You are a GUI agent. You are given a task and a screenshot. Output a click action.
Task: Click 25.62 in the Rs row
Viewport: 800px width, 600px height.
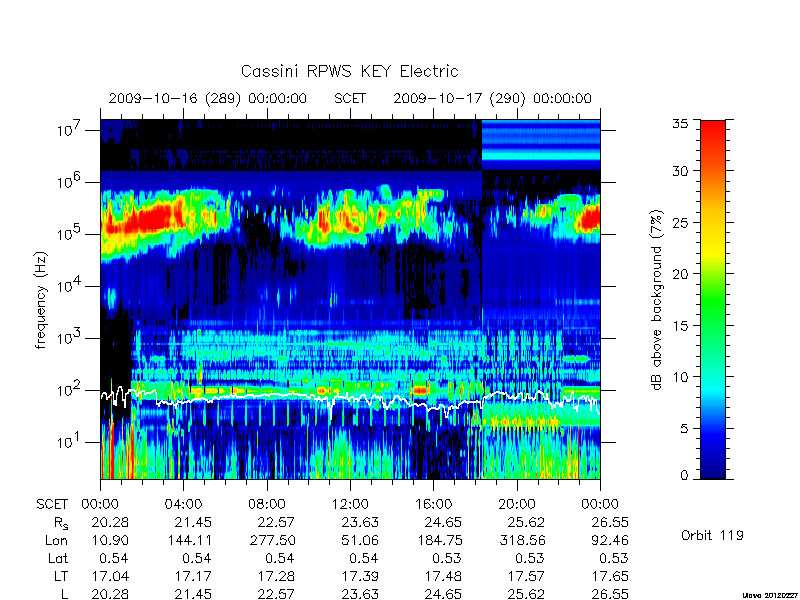(527, 522)
